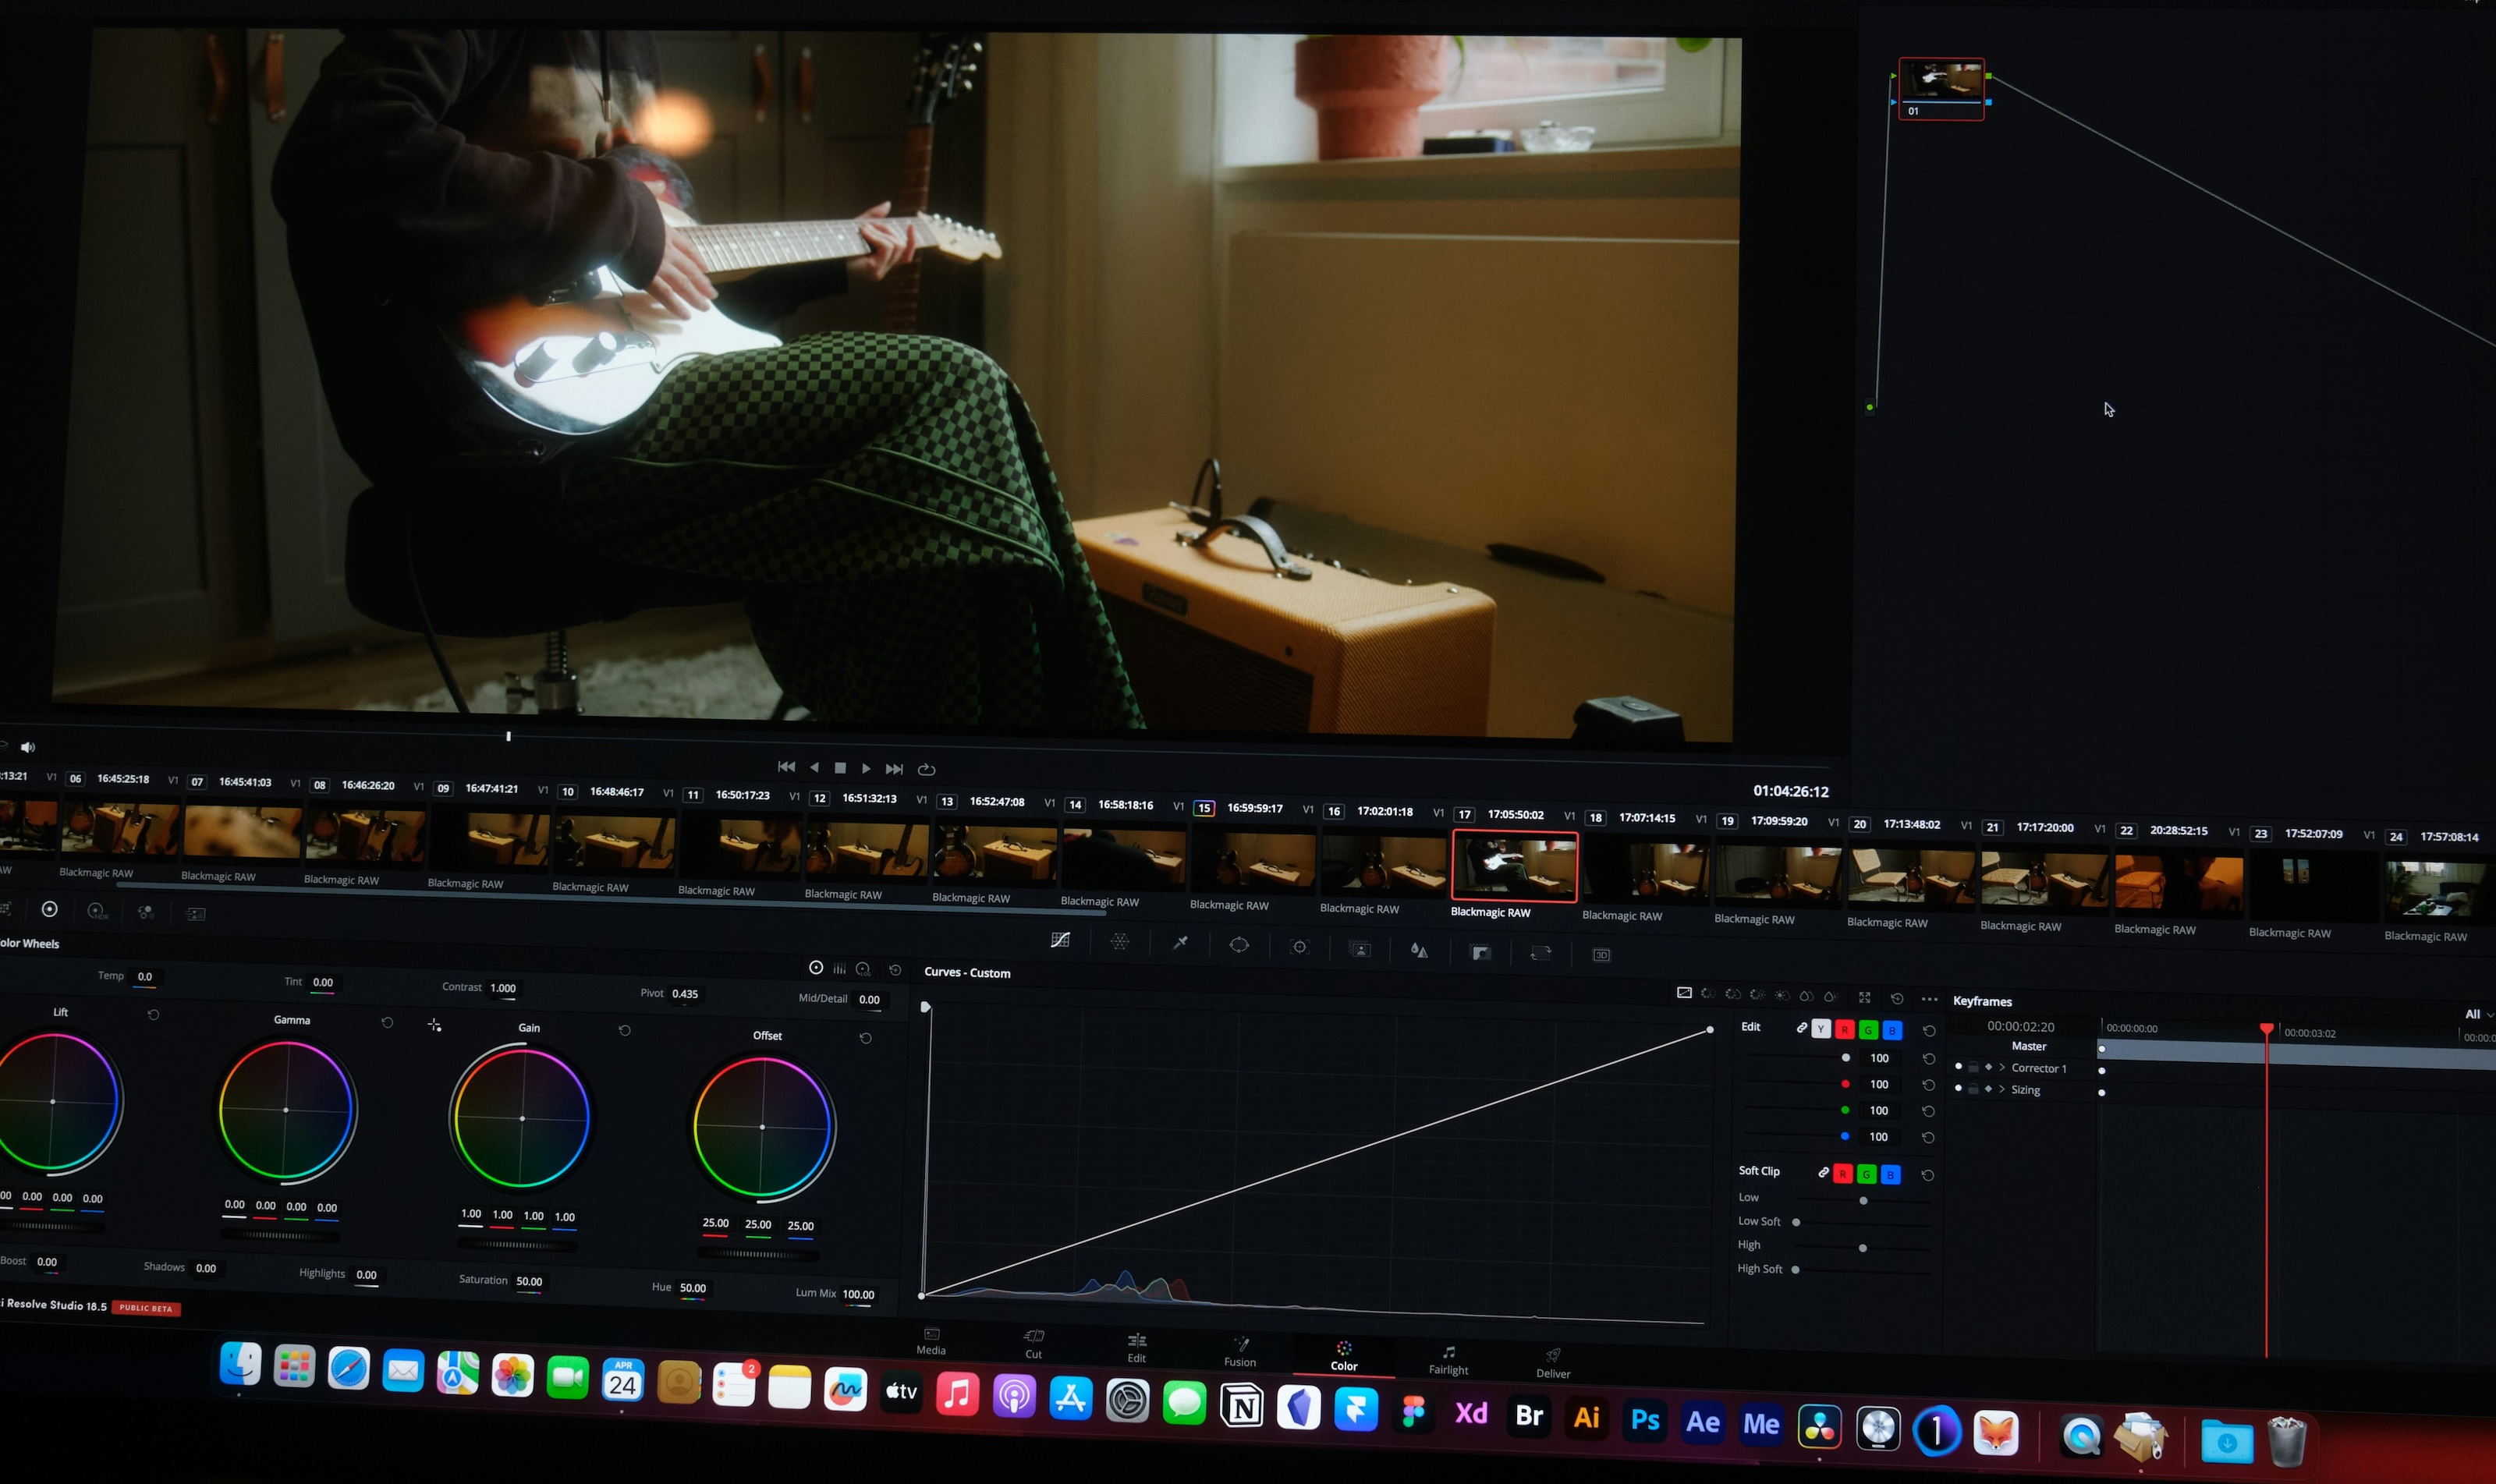Click the Saturation value field
Image resolution: width=2496 pixels, height=1484 pixels.
pos(529,1281)
